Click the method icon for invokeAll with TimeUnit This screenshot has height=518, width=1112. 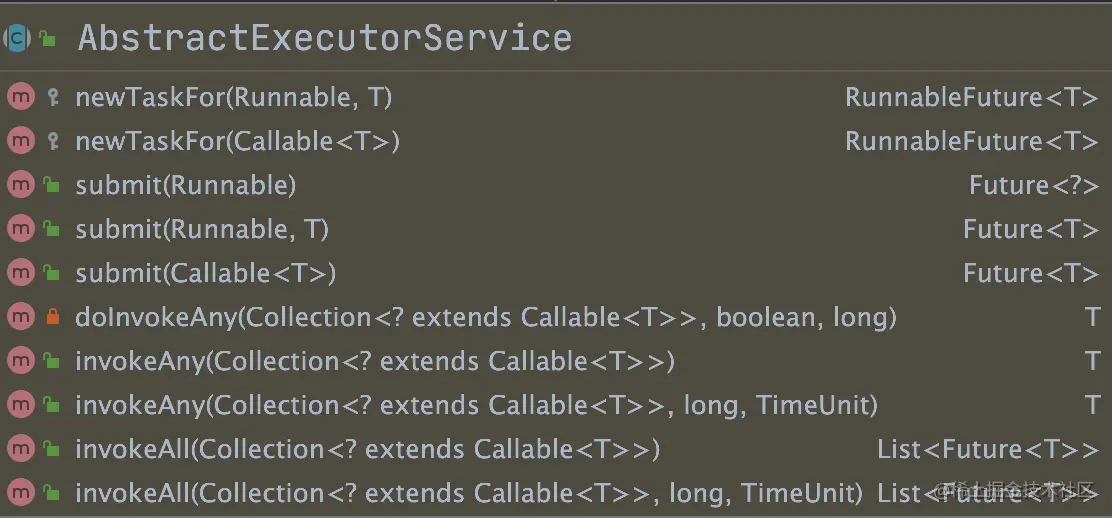(x=20, y=493)
